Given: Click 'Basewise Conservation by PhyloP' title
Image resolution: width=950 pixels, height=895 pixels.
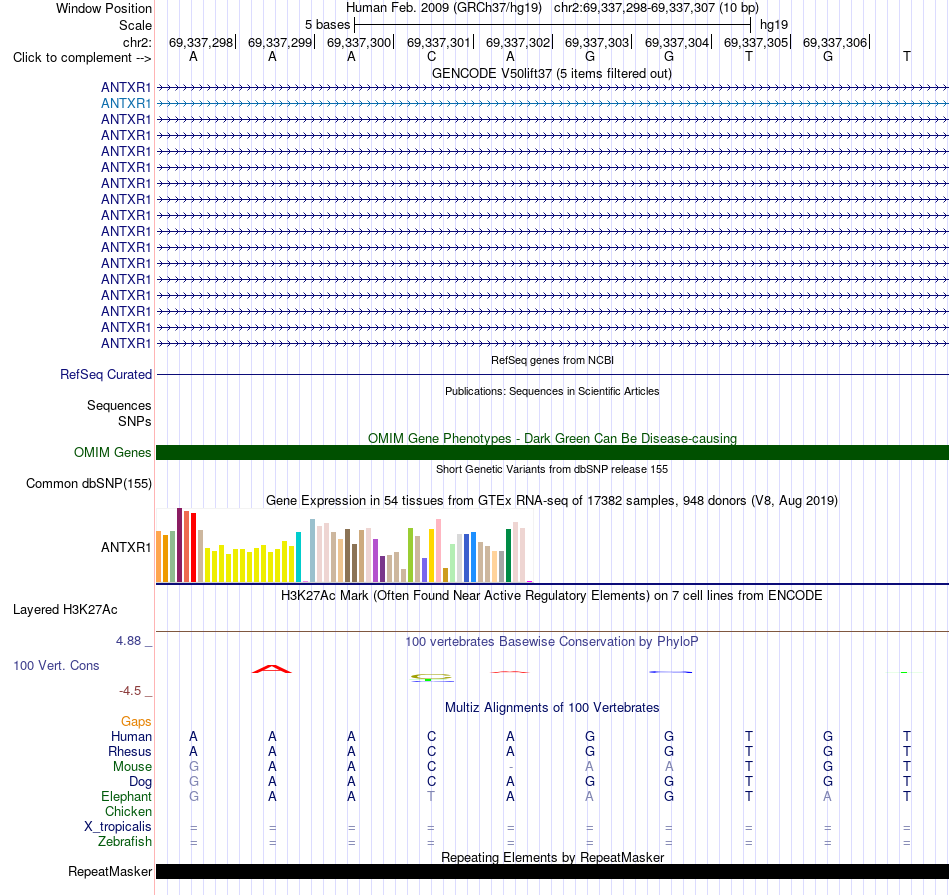Looking at the screenshot, I should (x=552, y=642).
